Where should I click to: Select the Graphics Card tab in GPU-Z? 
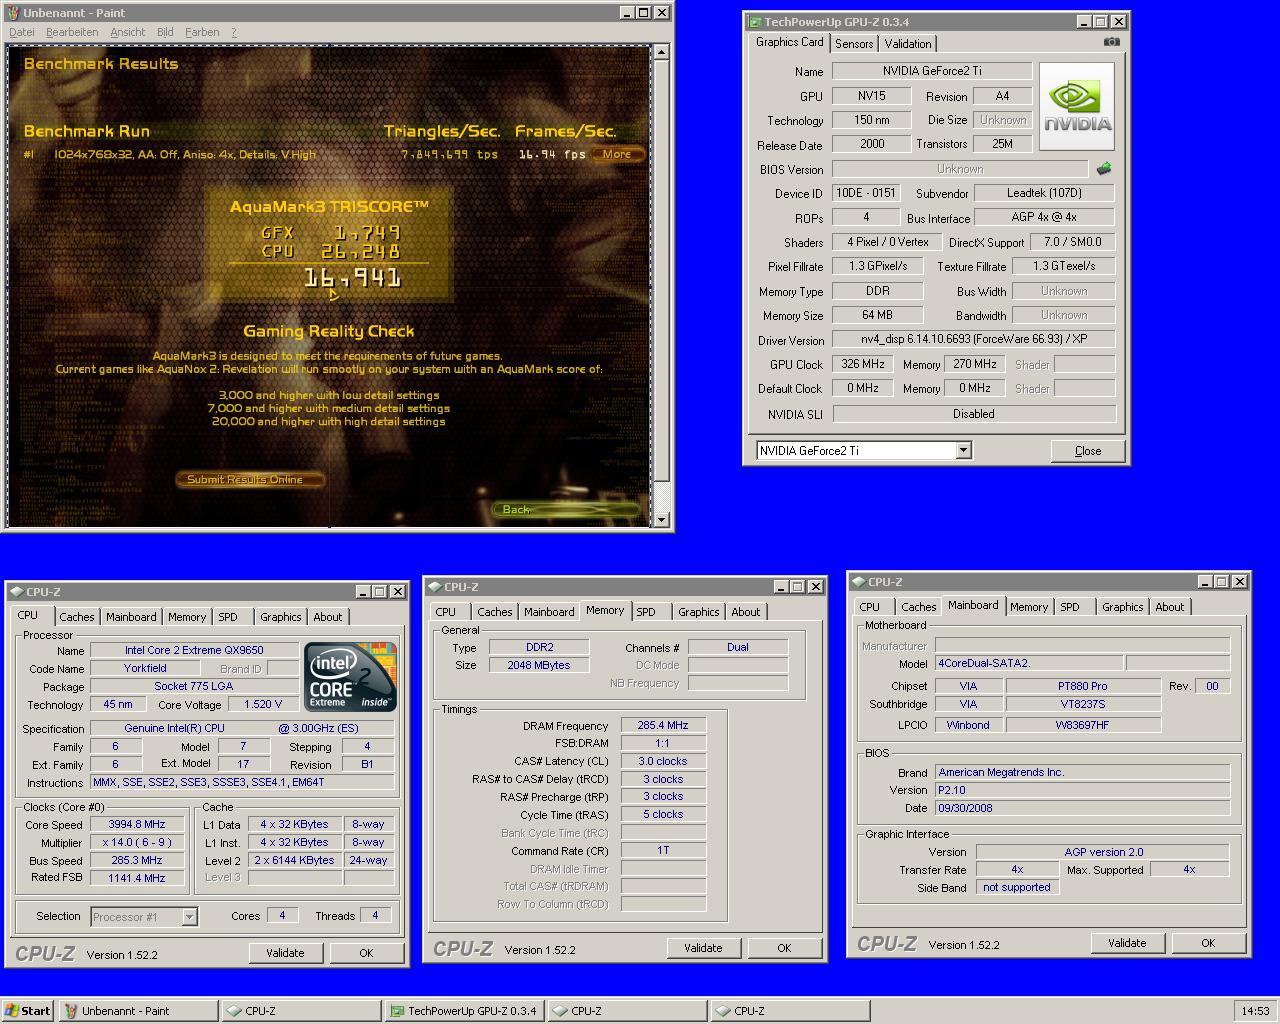[x=789, y=42]
